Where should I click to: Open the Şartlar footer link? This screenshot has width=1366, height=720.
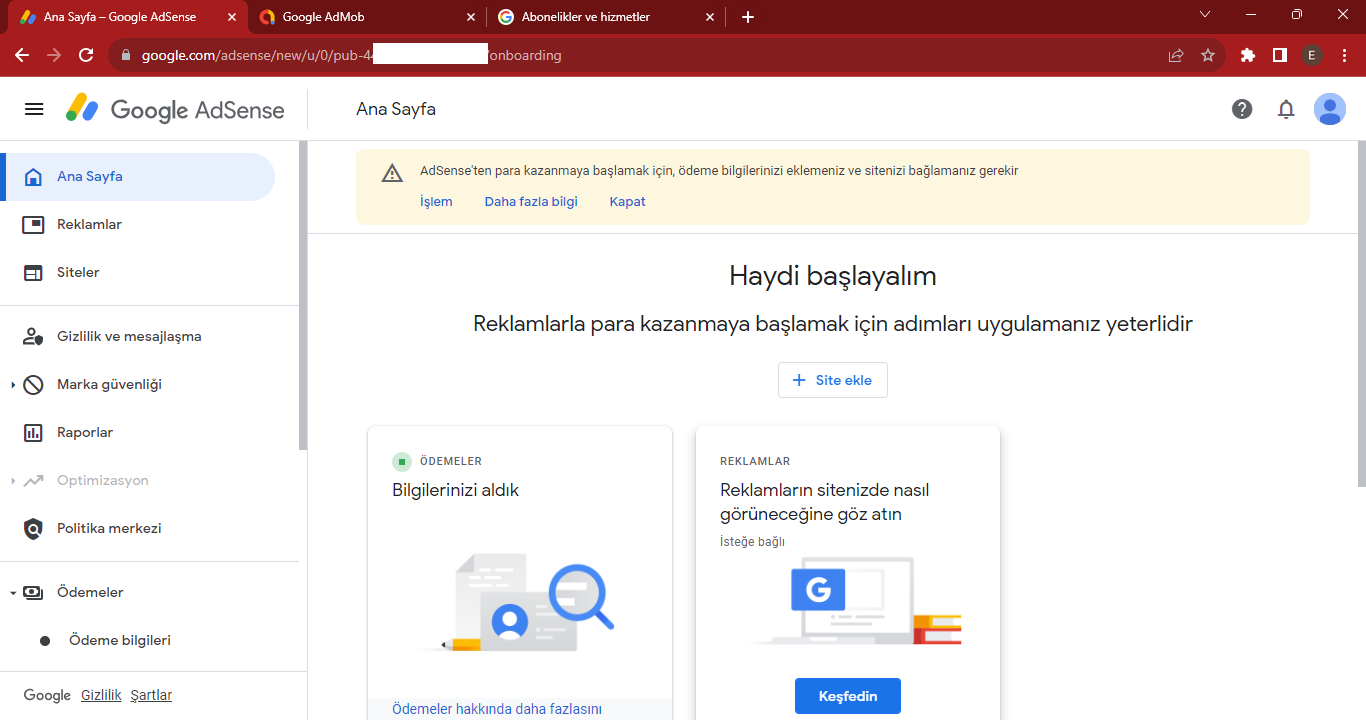pyautogui.click(x=151, y=696)
